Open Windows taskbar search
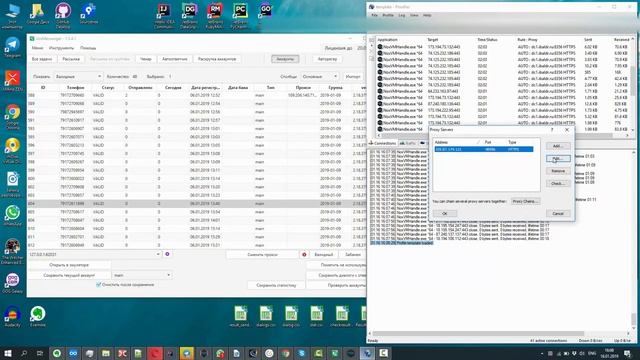640x360 pixels. pyautogui.click(x=24, y=353)
